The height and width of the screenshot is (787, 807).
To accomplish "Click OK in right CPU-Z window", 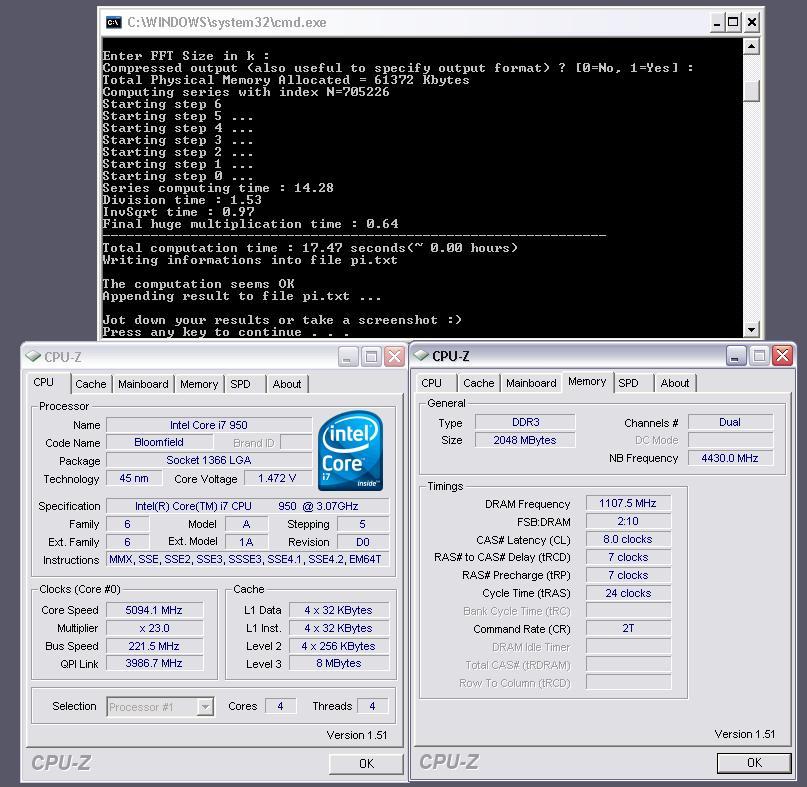I will point(755,762).
